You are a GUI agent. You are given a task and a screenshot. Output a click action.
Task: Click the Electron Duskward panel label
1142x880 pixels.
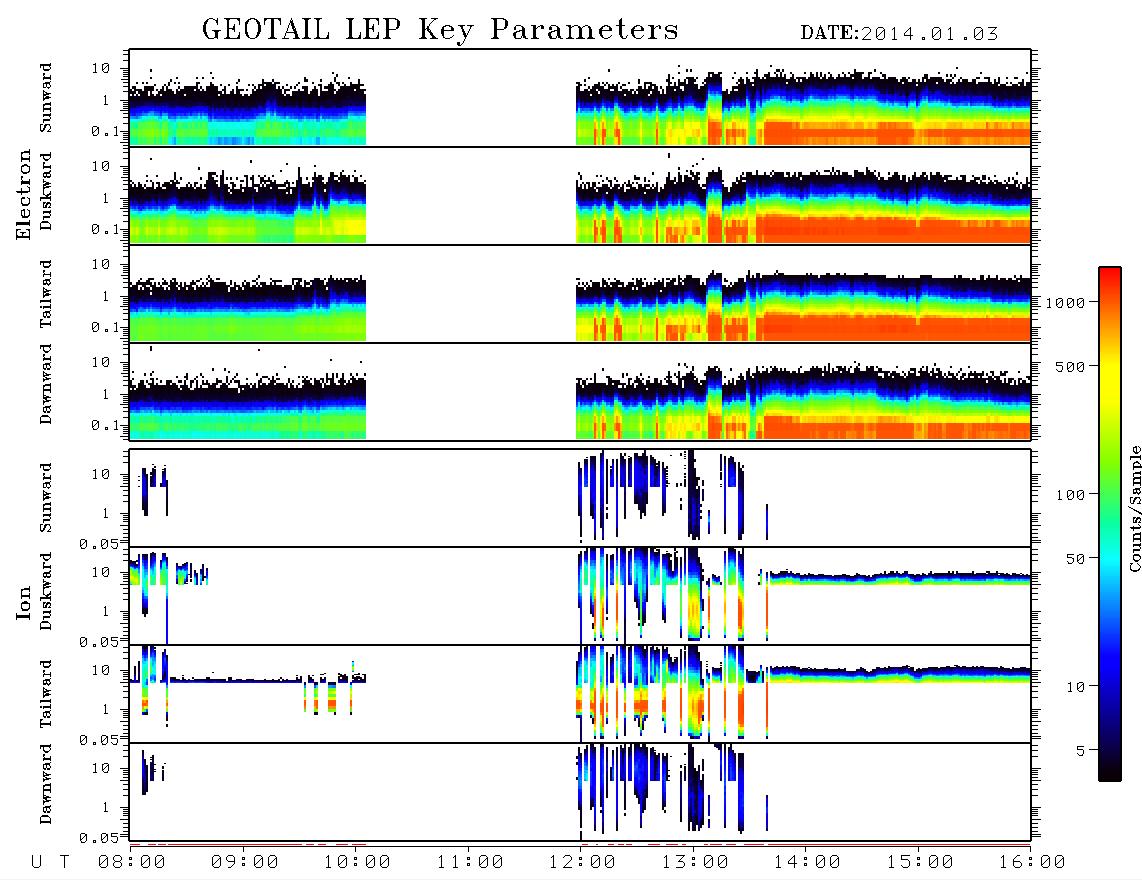[x=46, y=192]
